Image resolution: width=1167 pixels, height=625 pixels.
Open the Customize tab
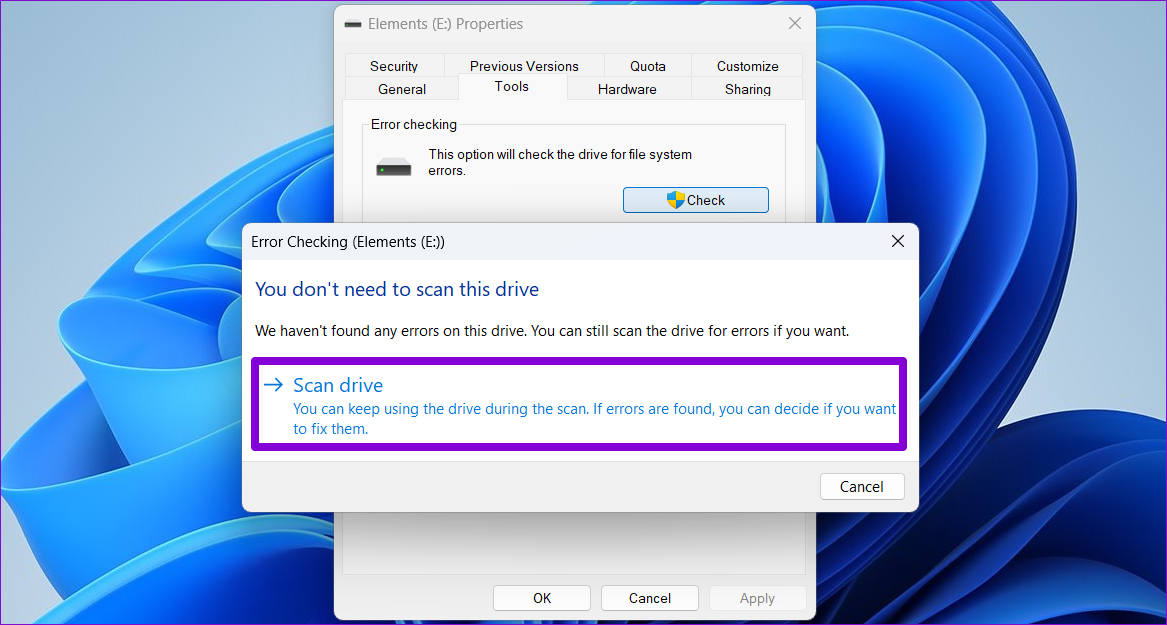tap(747, 65)
